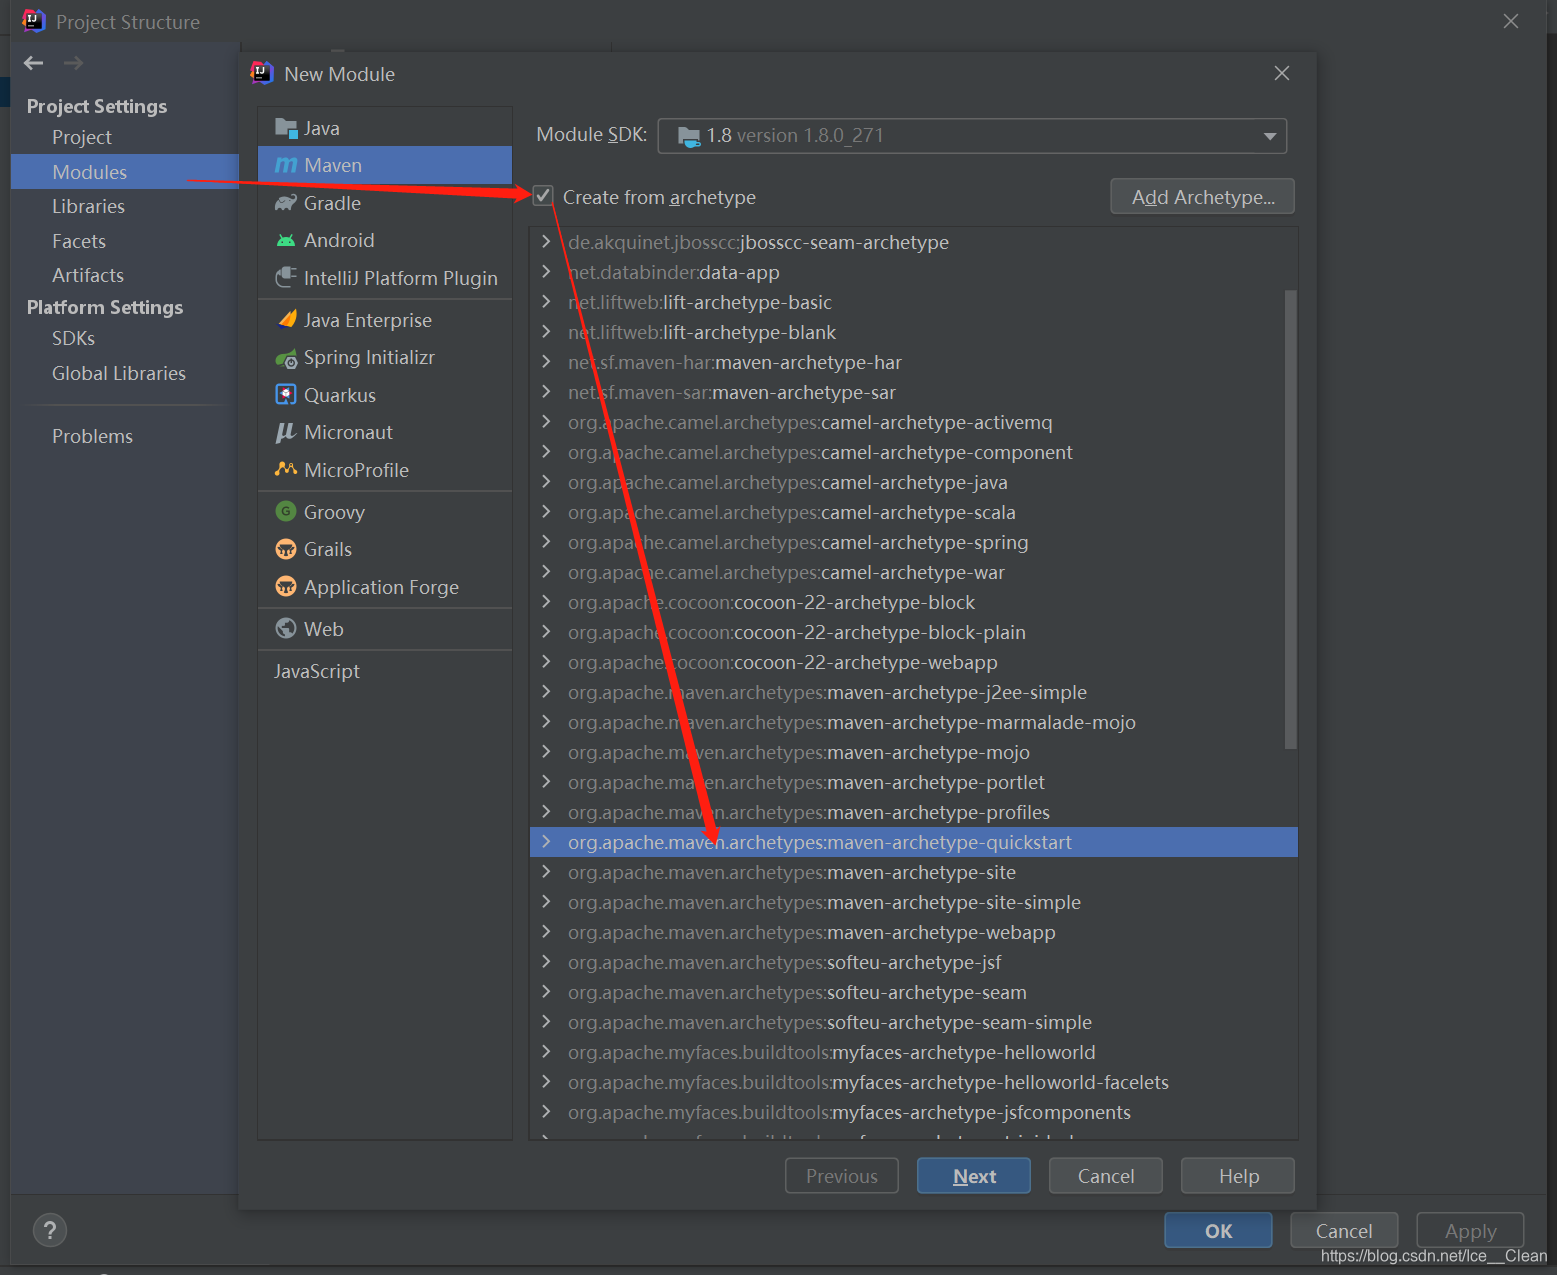This screenshot has height=1275, width=1557.
Task: Select cocoon-22-archetype-block-plain row
Action: pos(913,632)
